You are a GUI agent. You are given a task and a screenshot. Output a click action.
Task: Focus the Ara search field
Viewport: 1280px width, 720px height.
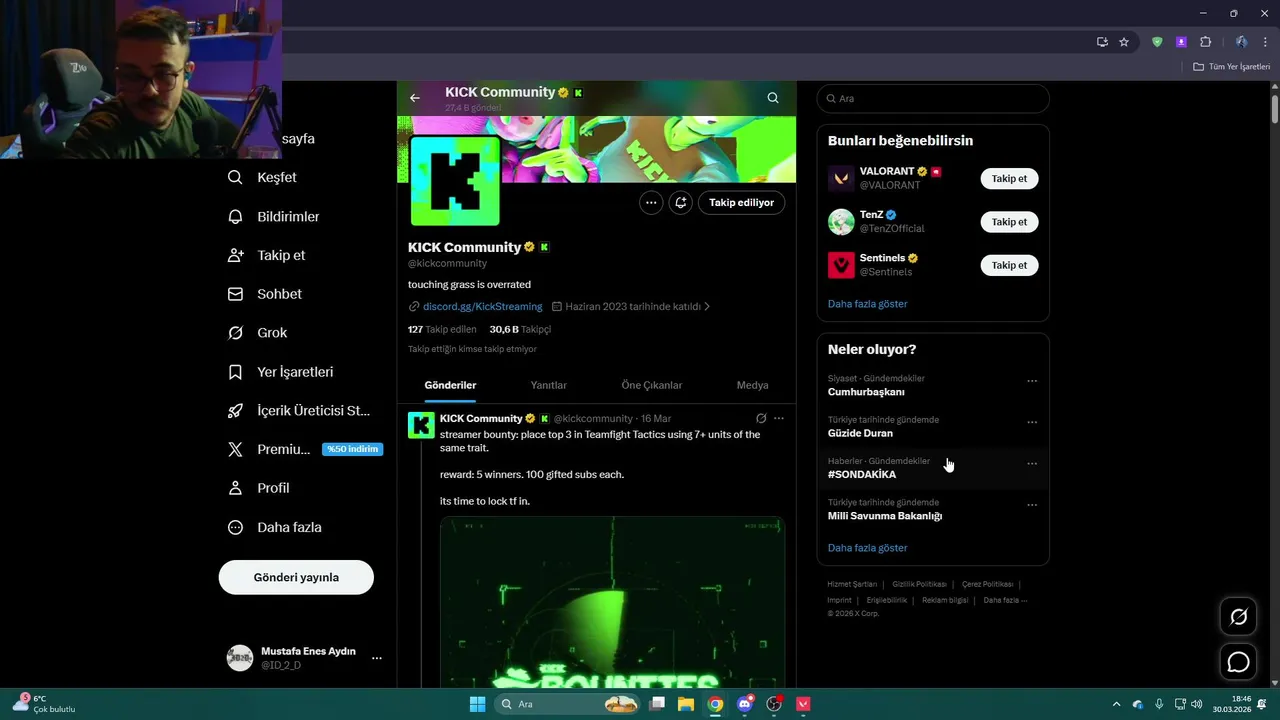point(933,98)
